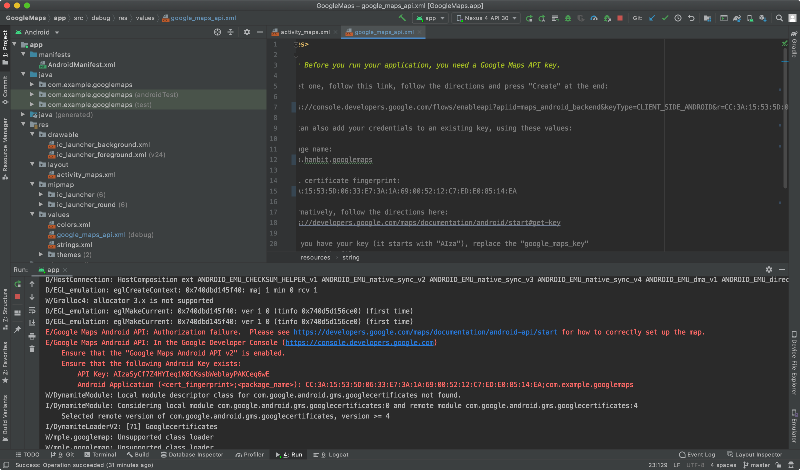This screenshot has height=470, width=800.
Task: Open the Profiler tool window tab
Action: pos(249,455)
